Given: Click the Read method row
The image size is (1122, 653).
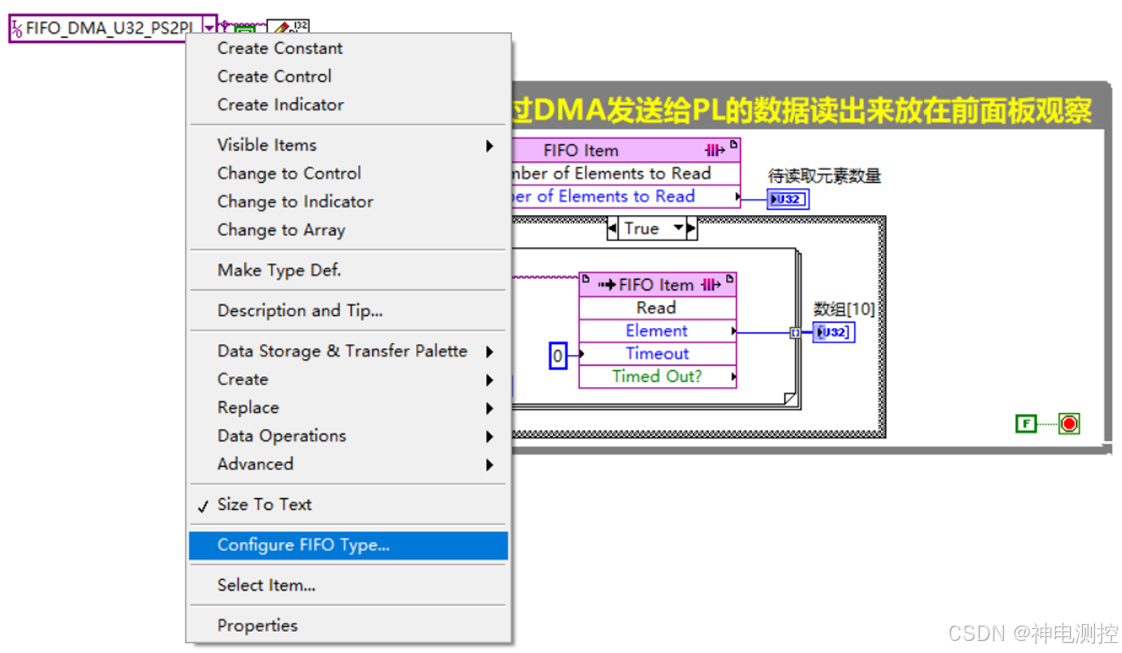Looking at the screenshot, I should click(657, 308).
